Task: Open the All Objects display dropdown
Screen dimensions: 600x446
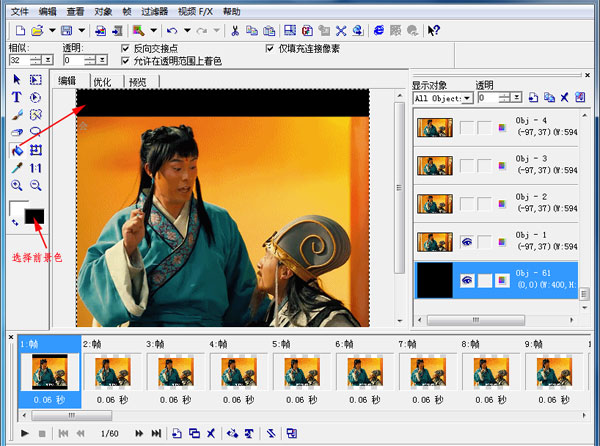Action: (x=466, y=98)
